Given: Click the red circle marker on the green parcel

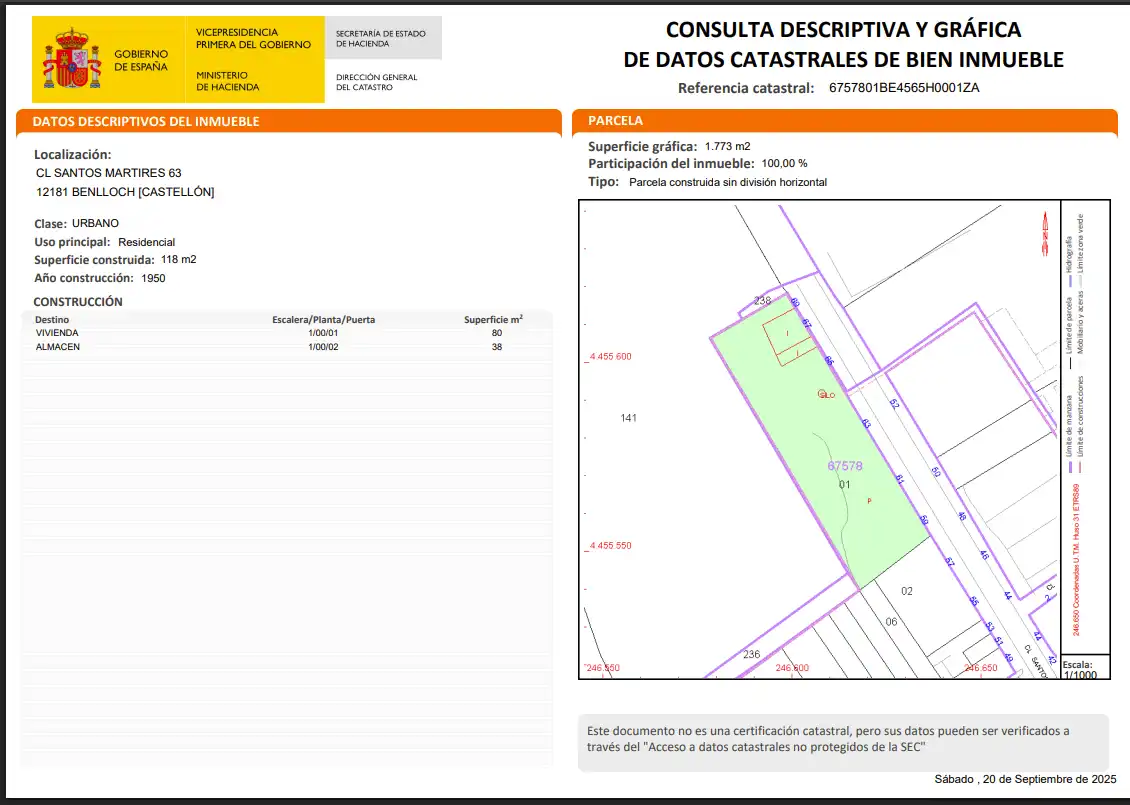Looking at the screenshot, I should (822, 393).
